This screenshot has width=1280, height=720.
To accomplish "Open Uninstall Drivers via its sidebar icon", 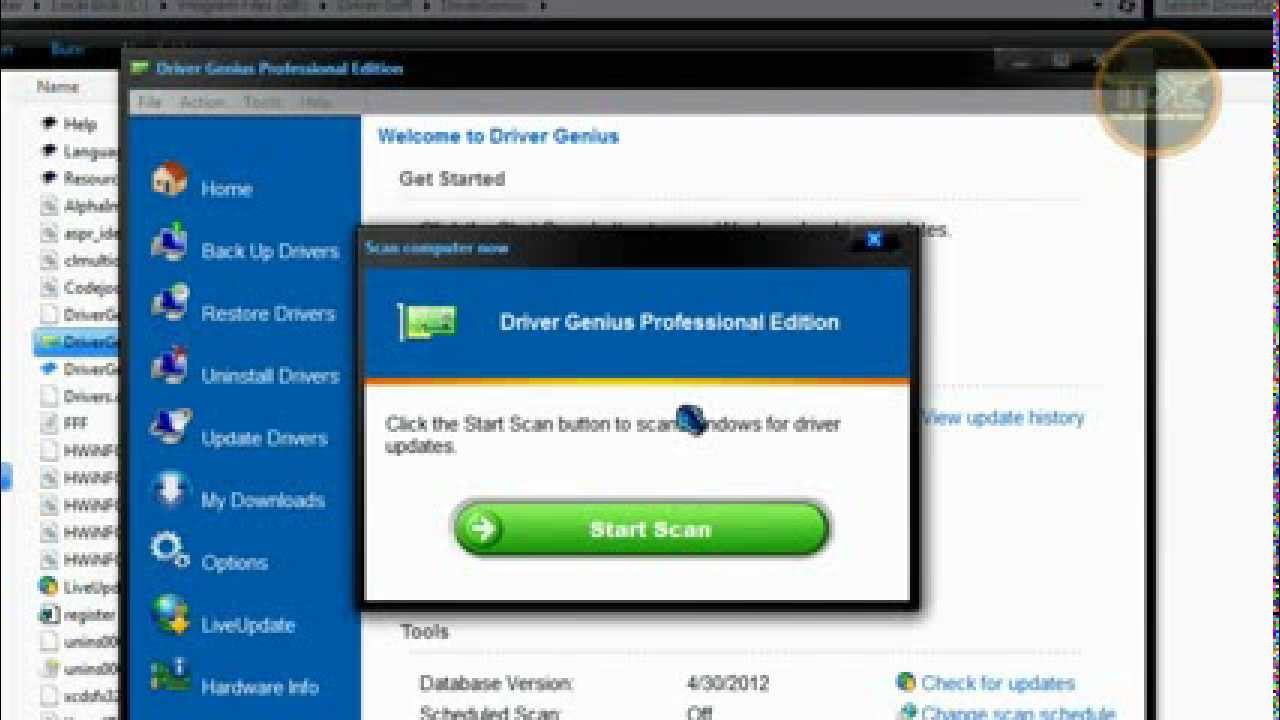I will click(170, 368).
